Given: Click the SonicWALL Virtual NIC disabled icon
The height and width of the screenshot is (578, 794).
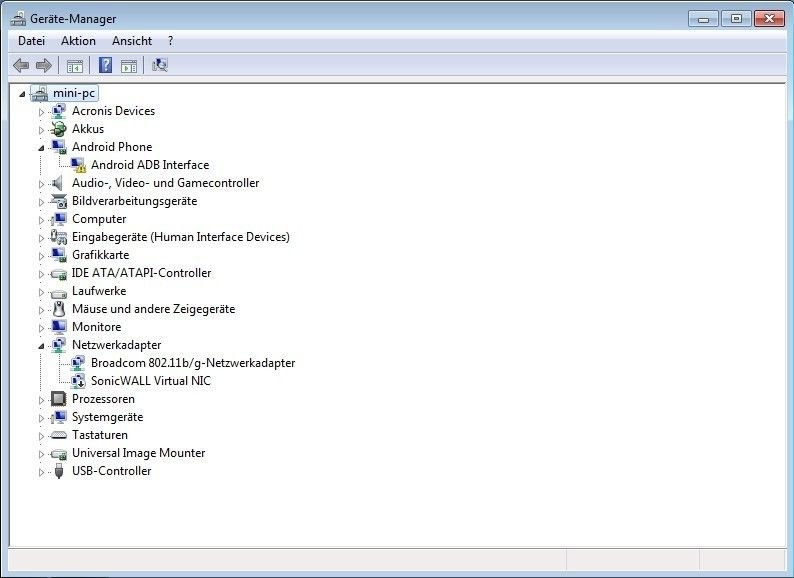Looking at the screenshot, I should coord(78,381).
